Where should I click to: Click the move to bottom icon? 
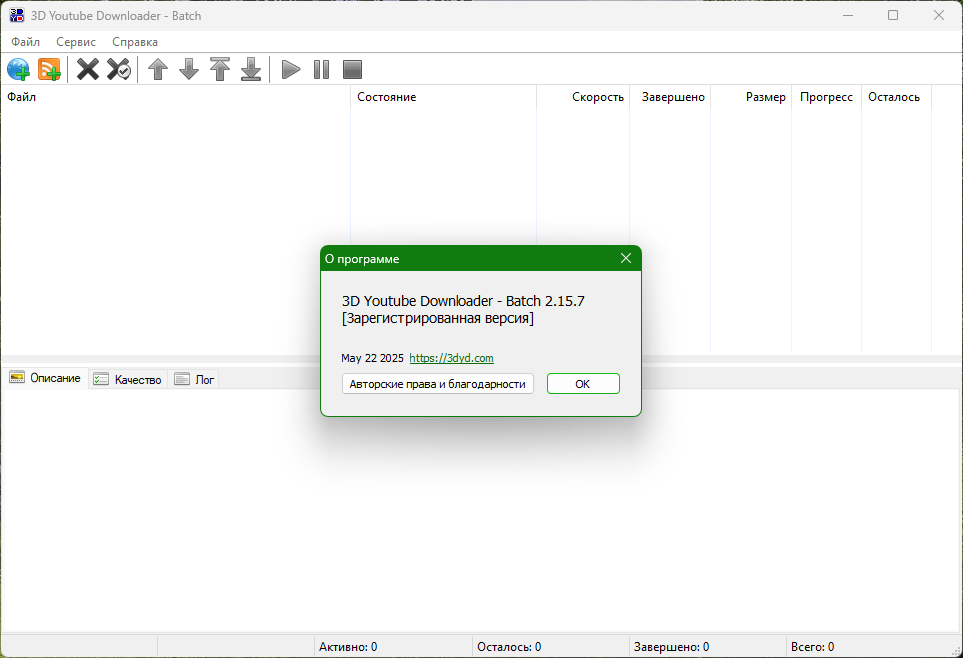pos(251,69)
